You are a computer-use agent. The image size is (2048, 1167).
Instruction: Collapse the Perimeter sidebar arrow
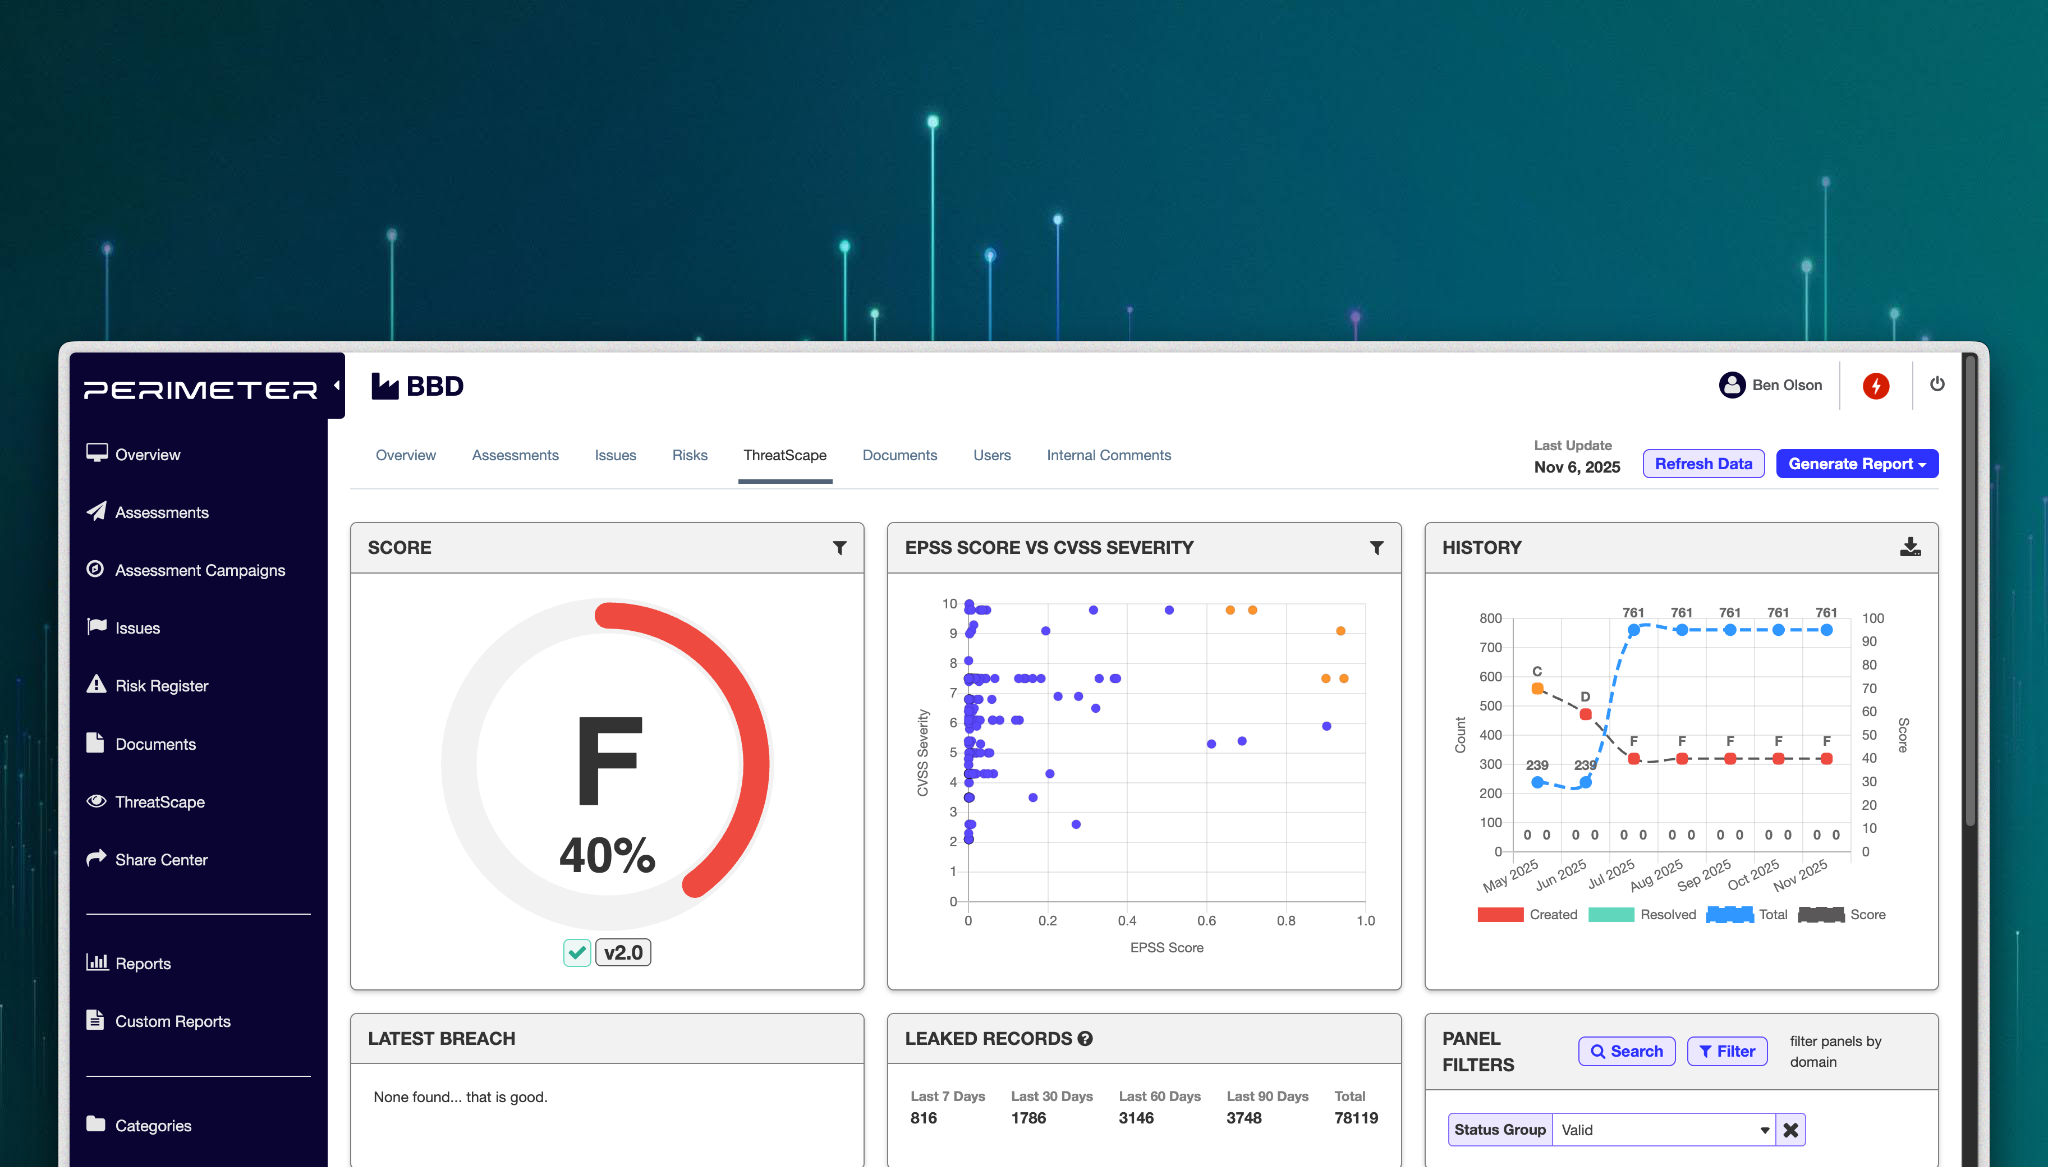(337, 386)
